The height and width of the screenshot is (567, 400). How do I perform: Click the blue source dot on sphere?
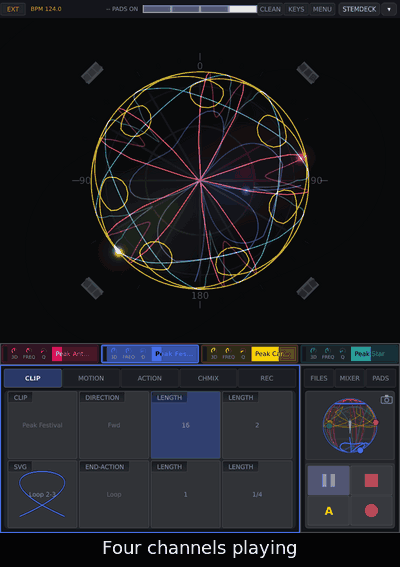pos(246,191)
